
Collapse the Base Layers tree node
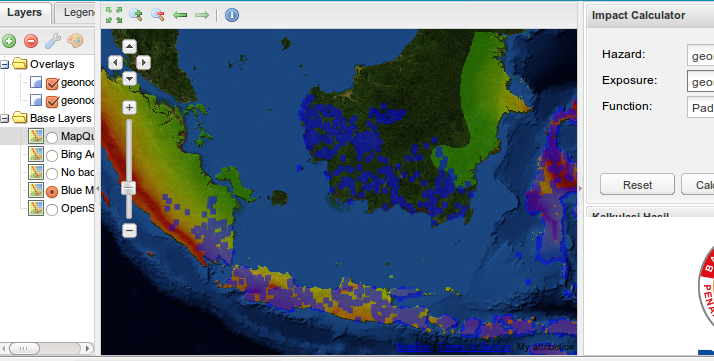[4, 119]
